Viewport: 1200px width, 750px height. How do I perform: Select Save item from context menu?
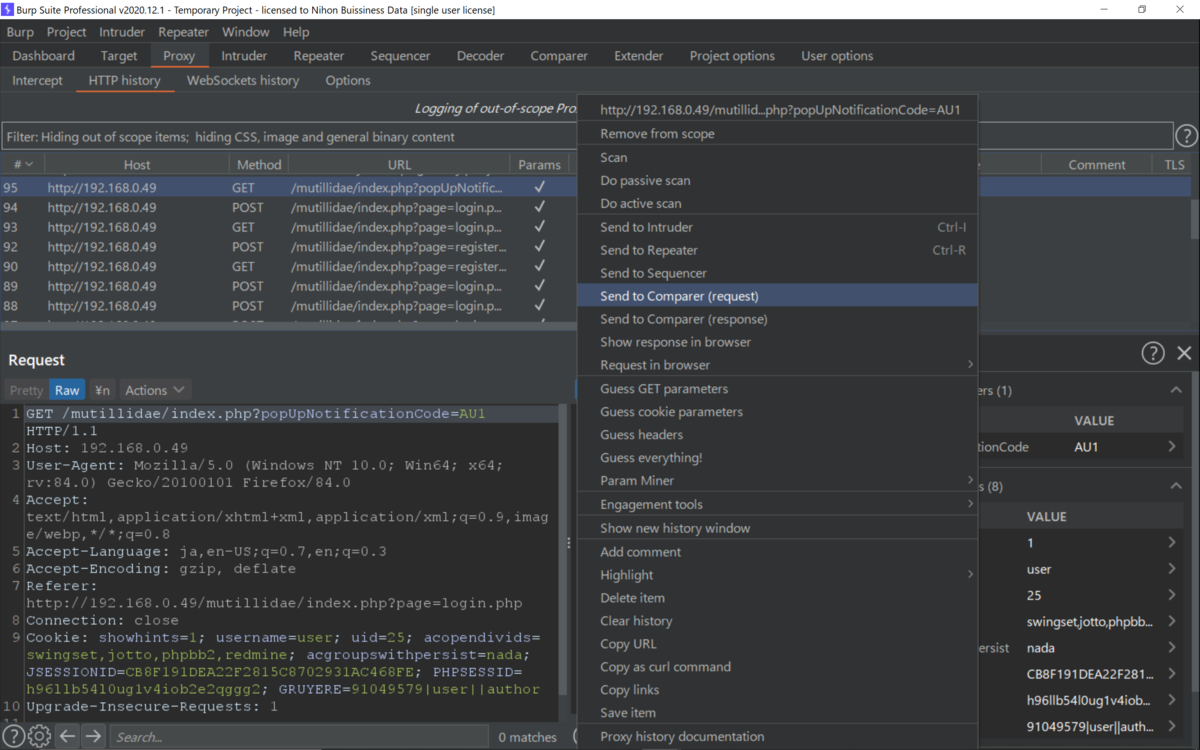pos(776,713)
